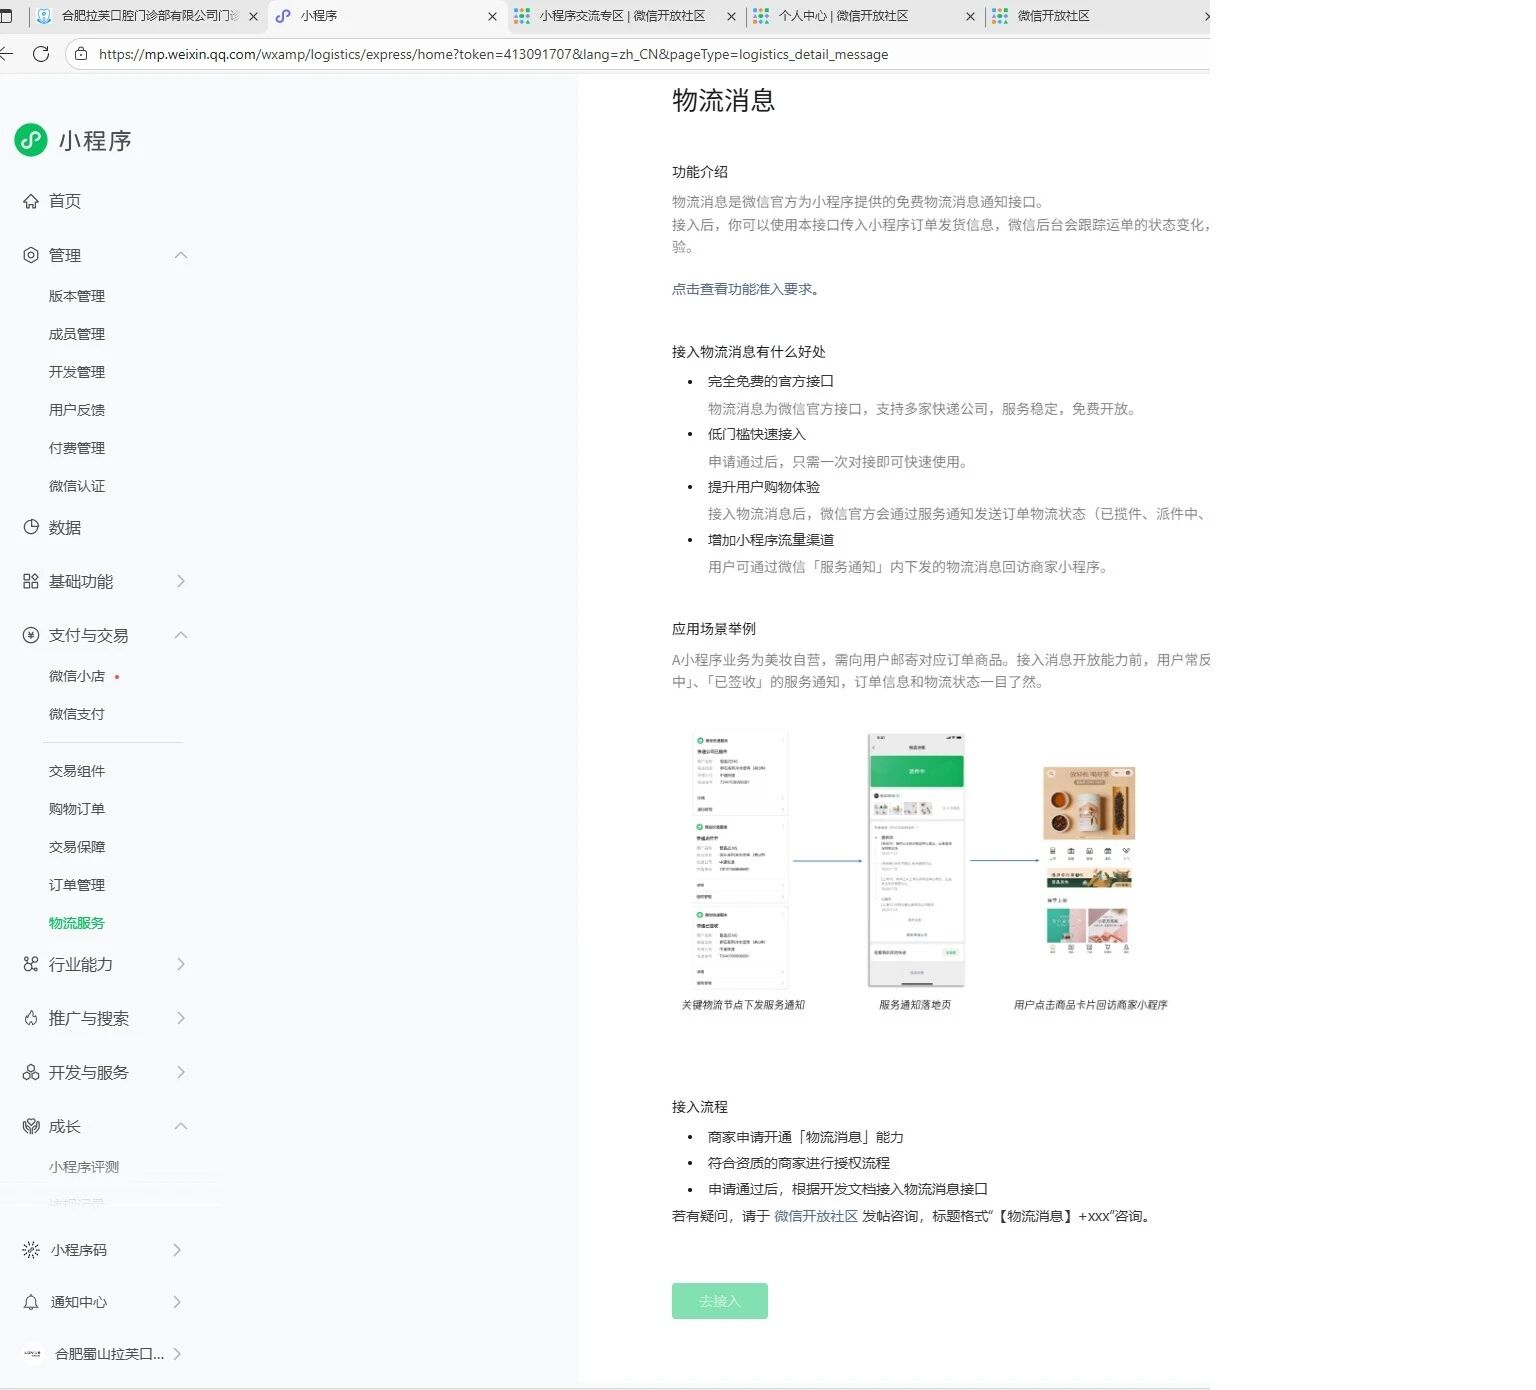1536x1390 pixels.
Task: Click the site lock icon in address bar
Action: (x=81, y=54)
